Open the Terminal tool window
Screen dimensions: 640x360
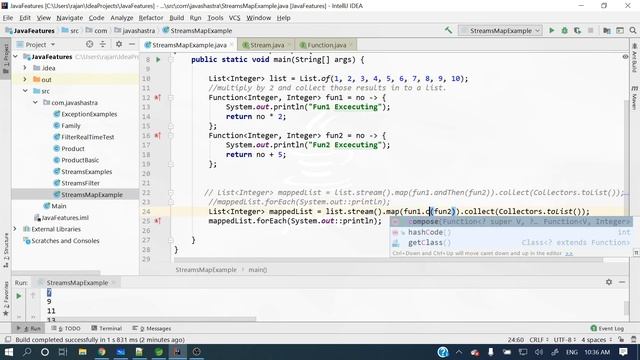(x=106, y=328)
